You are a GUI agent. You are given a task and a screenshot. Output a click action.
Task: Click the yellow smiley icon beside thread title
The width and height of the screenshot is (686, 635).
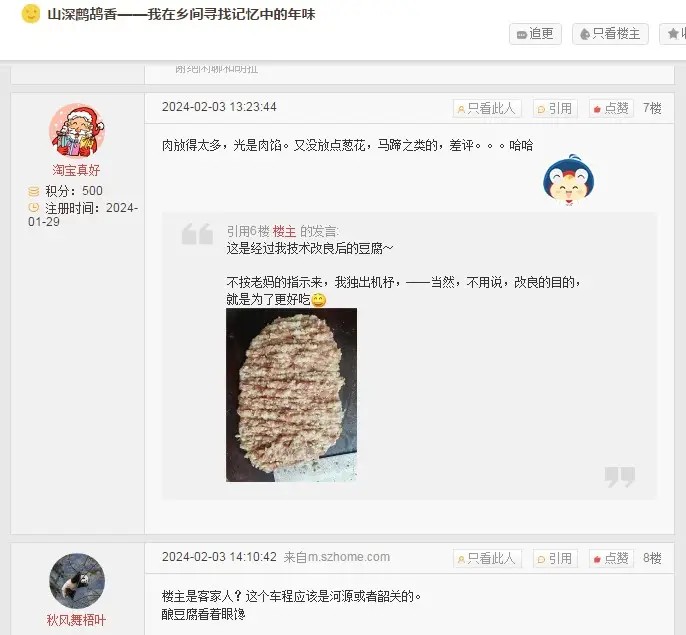click(x=31, y=14)
